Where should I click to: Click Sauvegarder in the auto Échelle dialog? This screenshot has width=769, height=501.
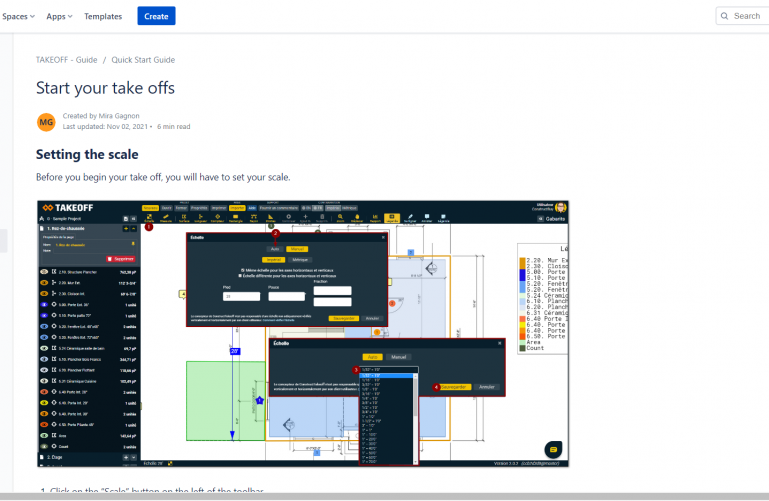coord(455,387)
